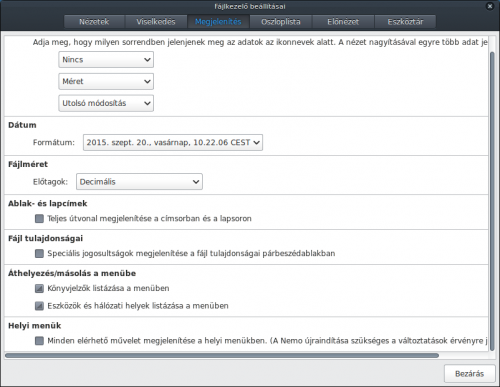Open the Nincs caption dropdown
Screen dimensions: 500x387
click(106, 60)
